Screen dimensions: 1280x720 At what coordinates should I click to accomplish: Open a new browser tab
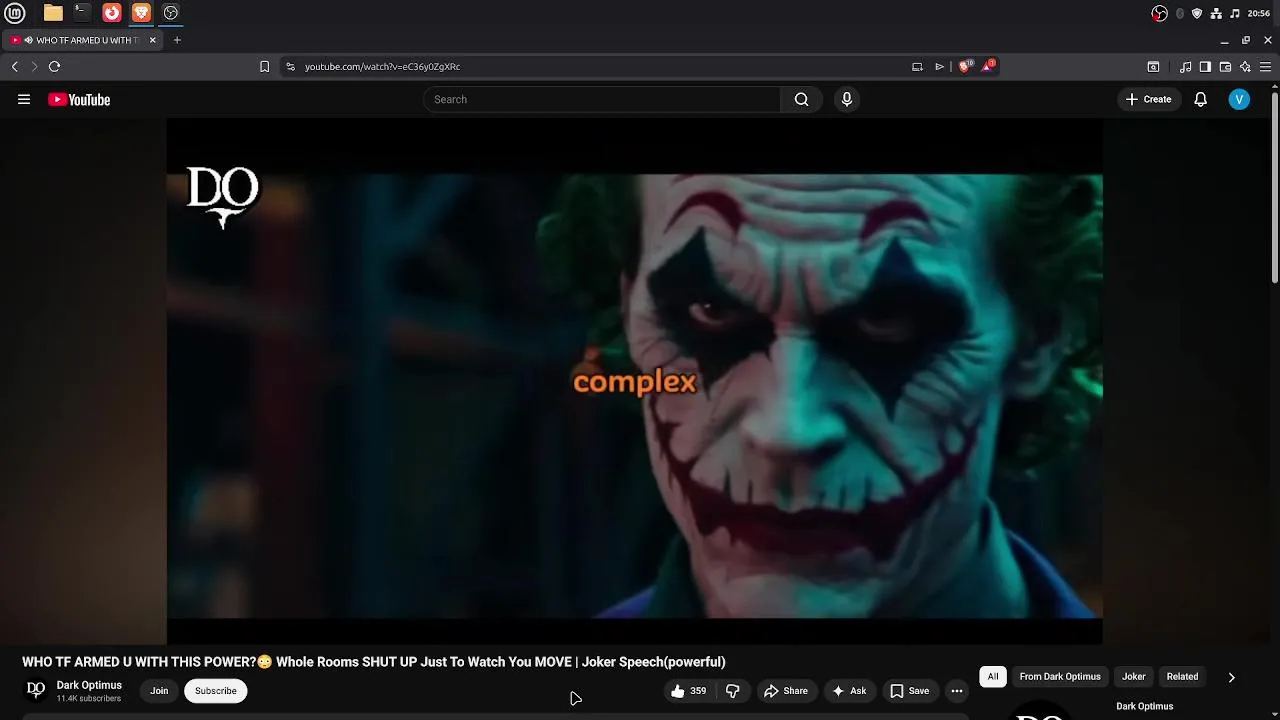click(x=177, y=40)
